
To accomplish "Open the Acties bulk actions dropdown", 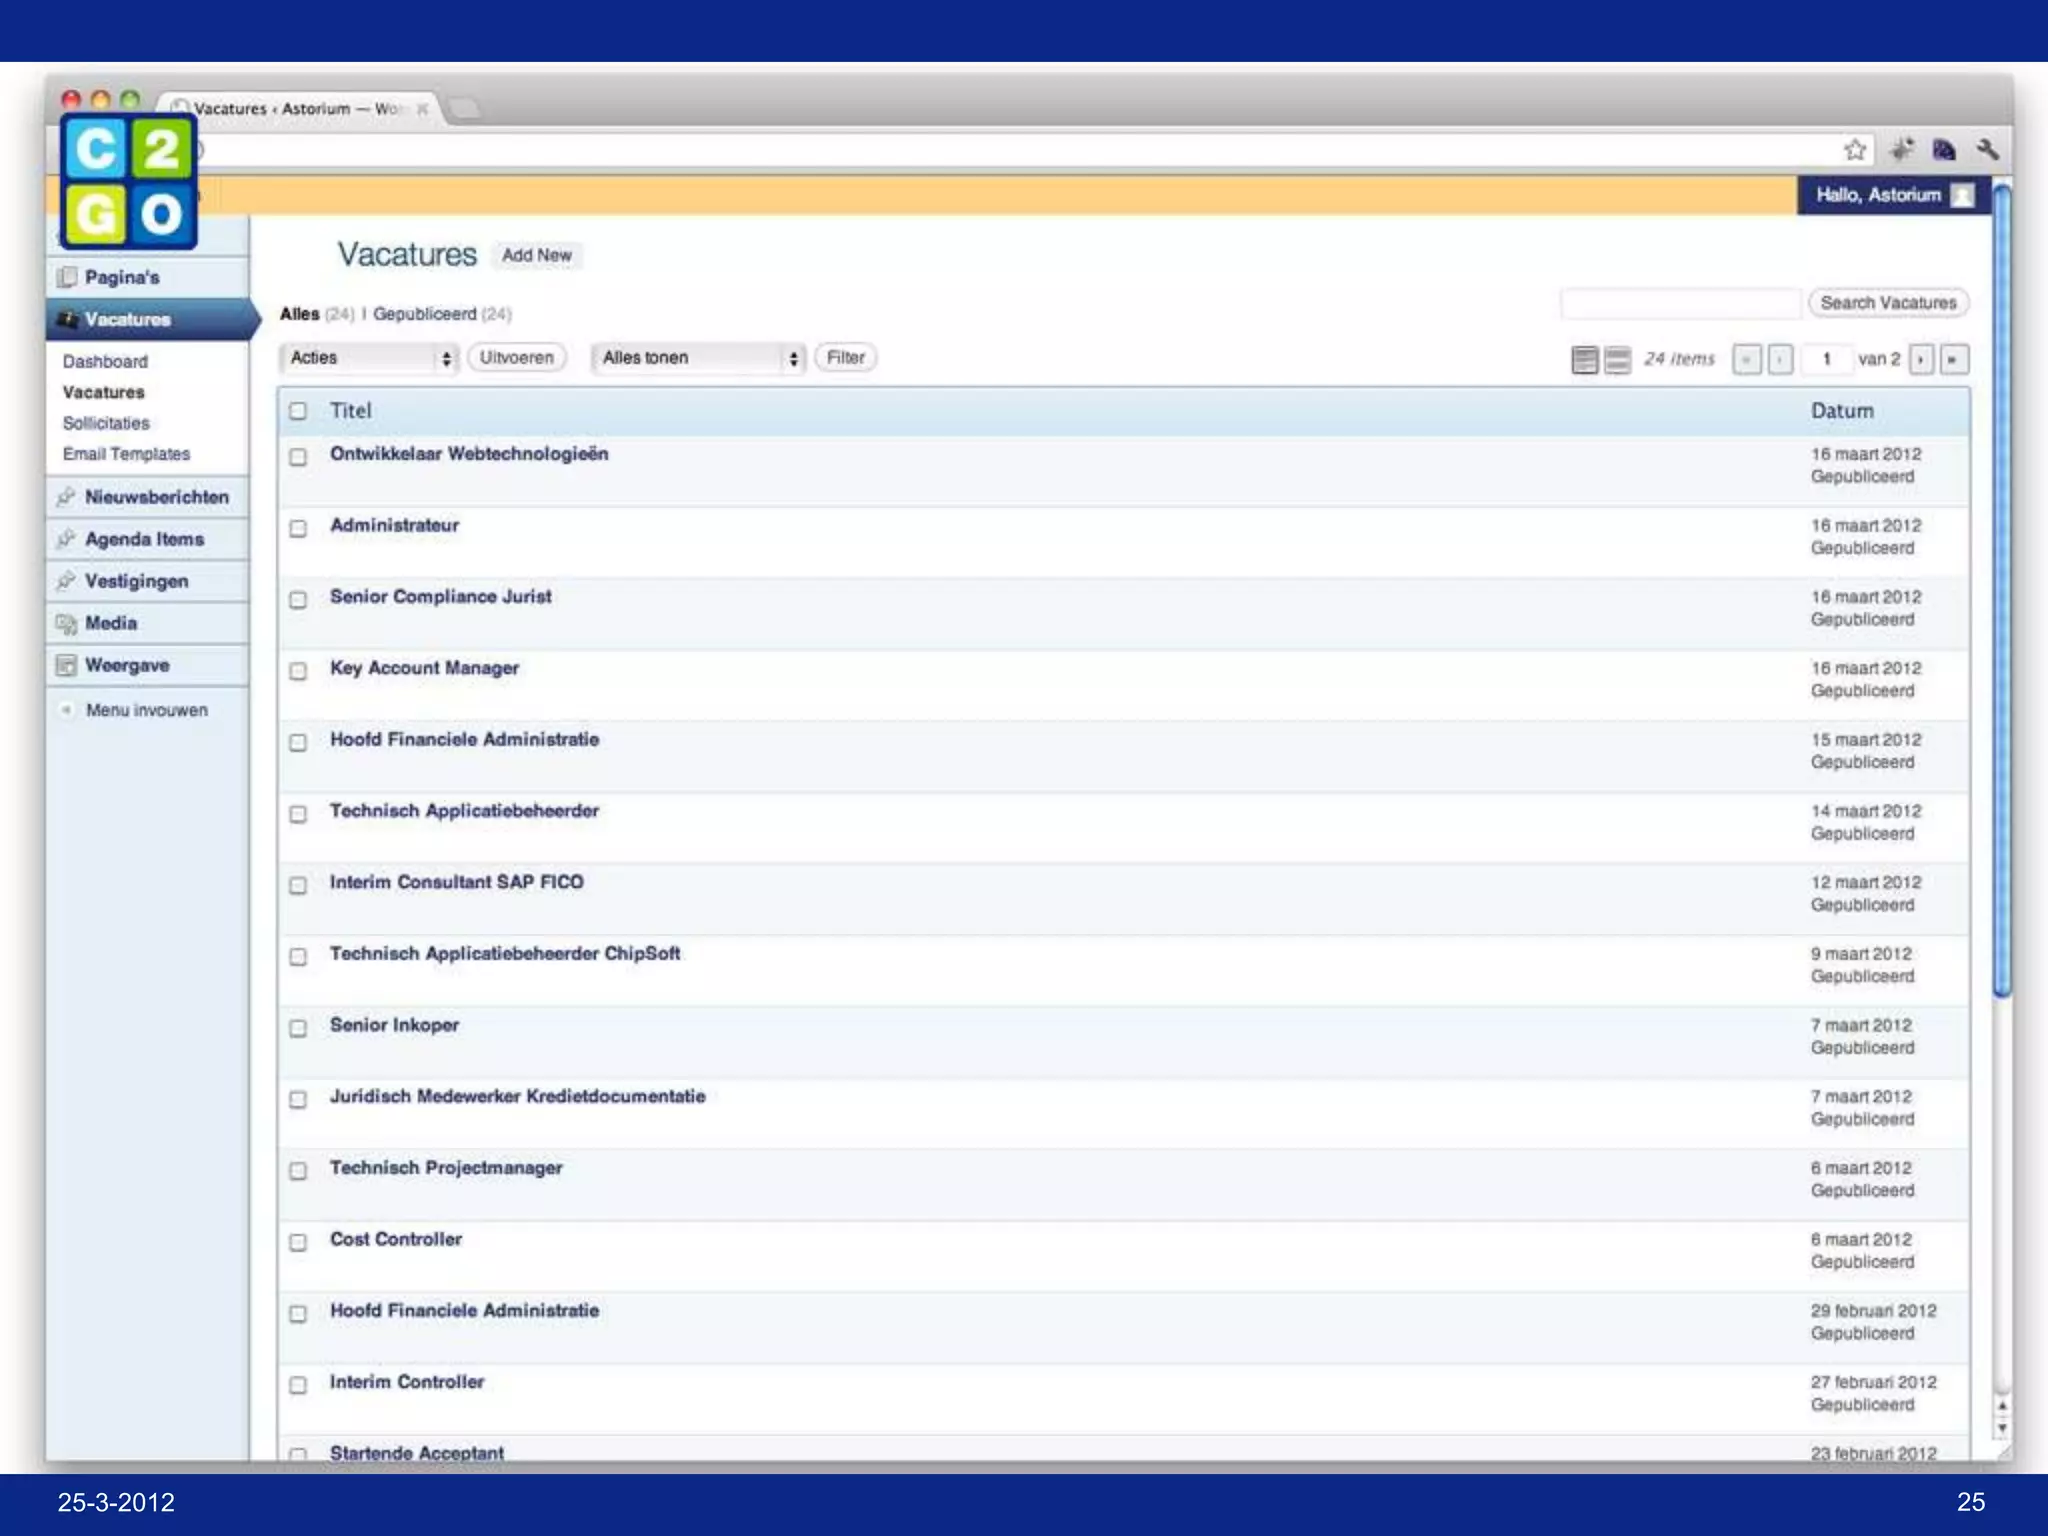I will point(369,358).
